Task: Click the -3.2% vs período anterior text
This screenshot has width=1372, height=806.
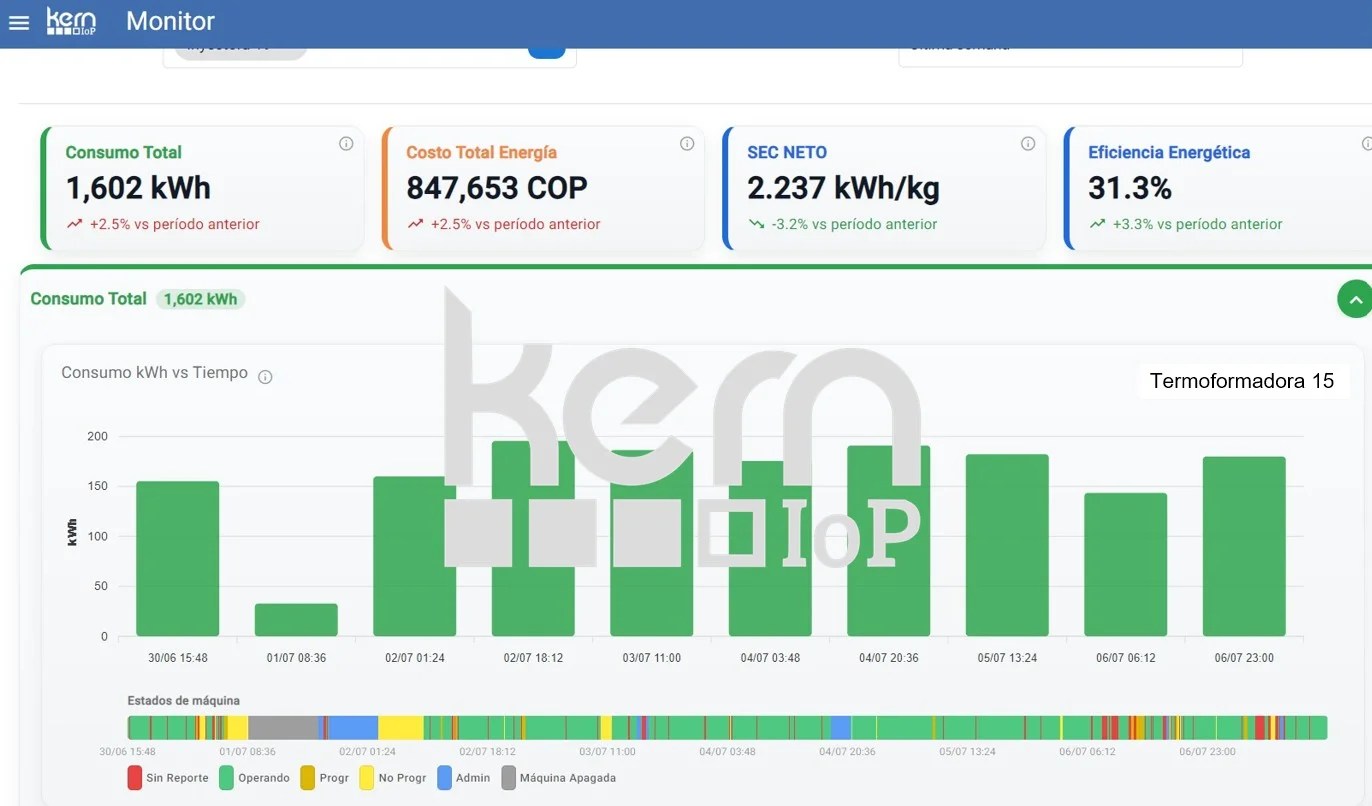Action: (855, 224)
